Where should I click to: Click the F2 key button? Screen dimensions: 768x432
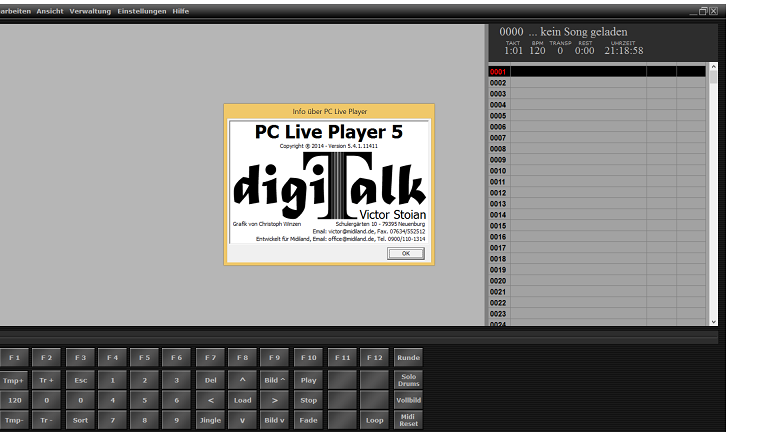[x=47, y=358]
